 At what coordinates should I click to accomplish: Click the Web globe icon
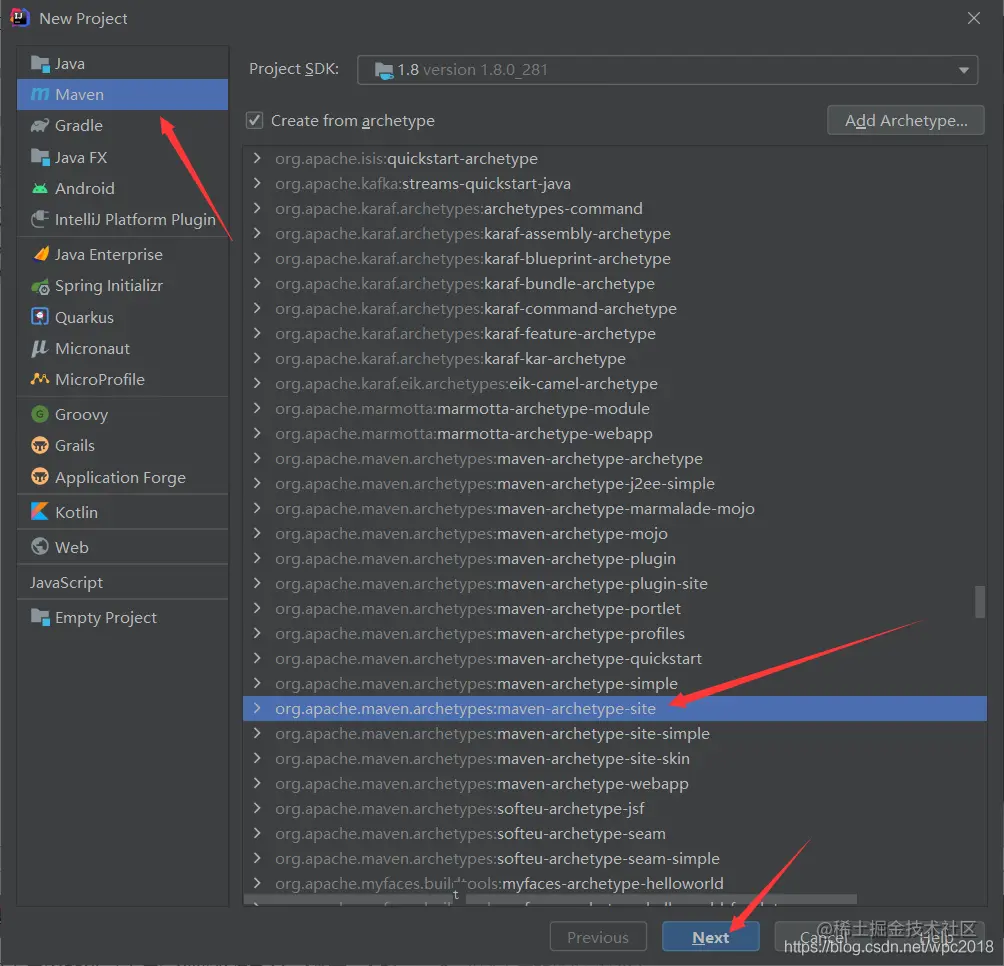[40, 547]
